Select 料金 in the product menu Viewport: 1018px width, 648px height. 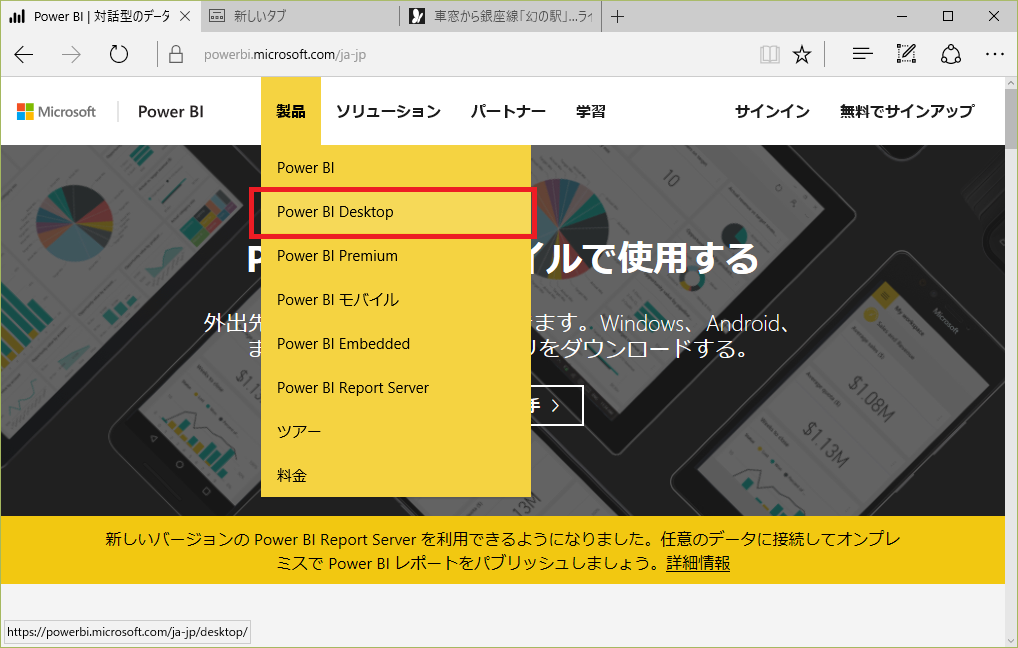(396, 476)
